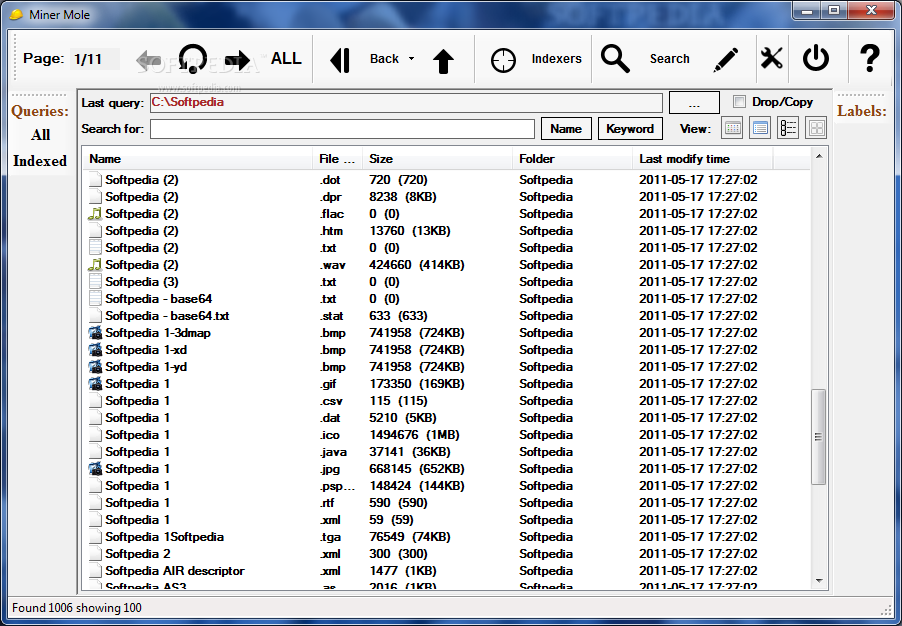Maximize the Miner Mole window
The width and height of the screenshot is (902, 626).
(834, 10)
